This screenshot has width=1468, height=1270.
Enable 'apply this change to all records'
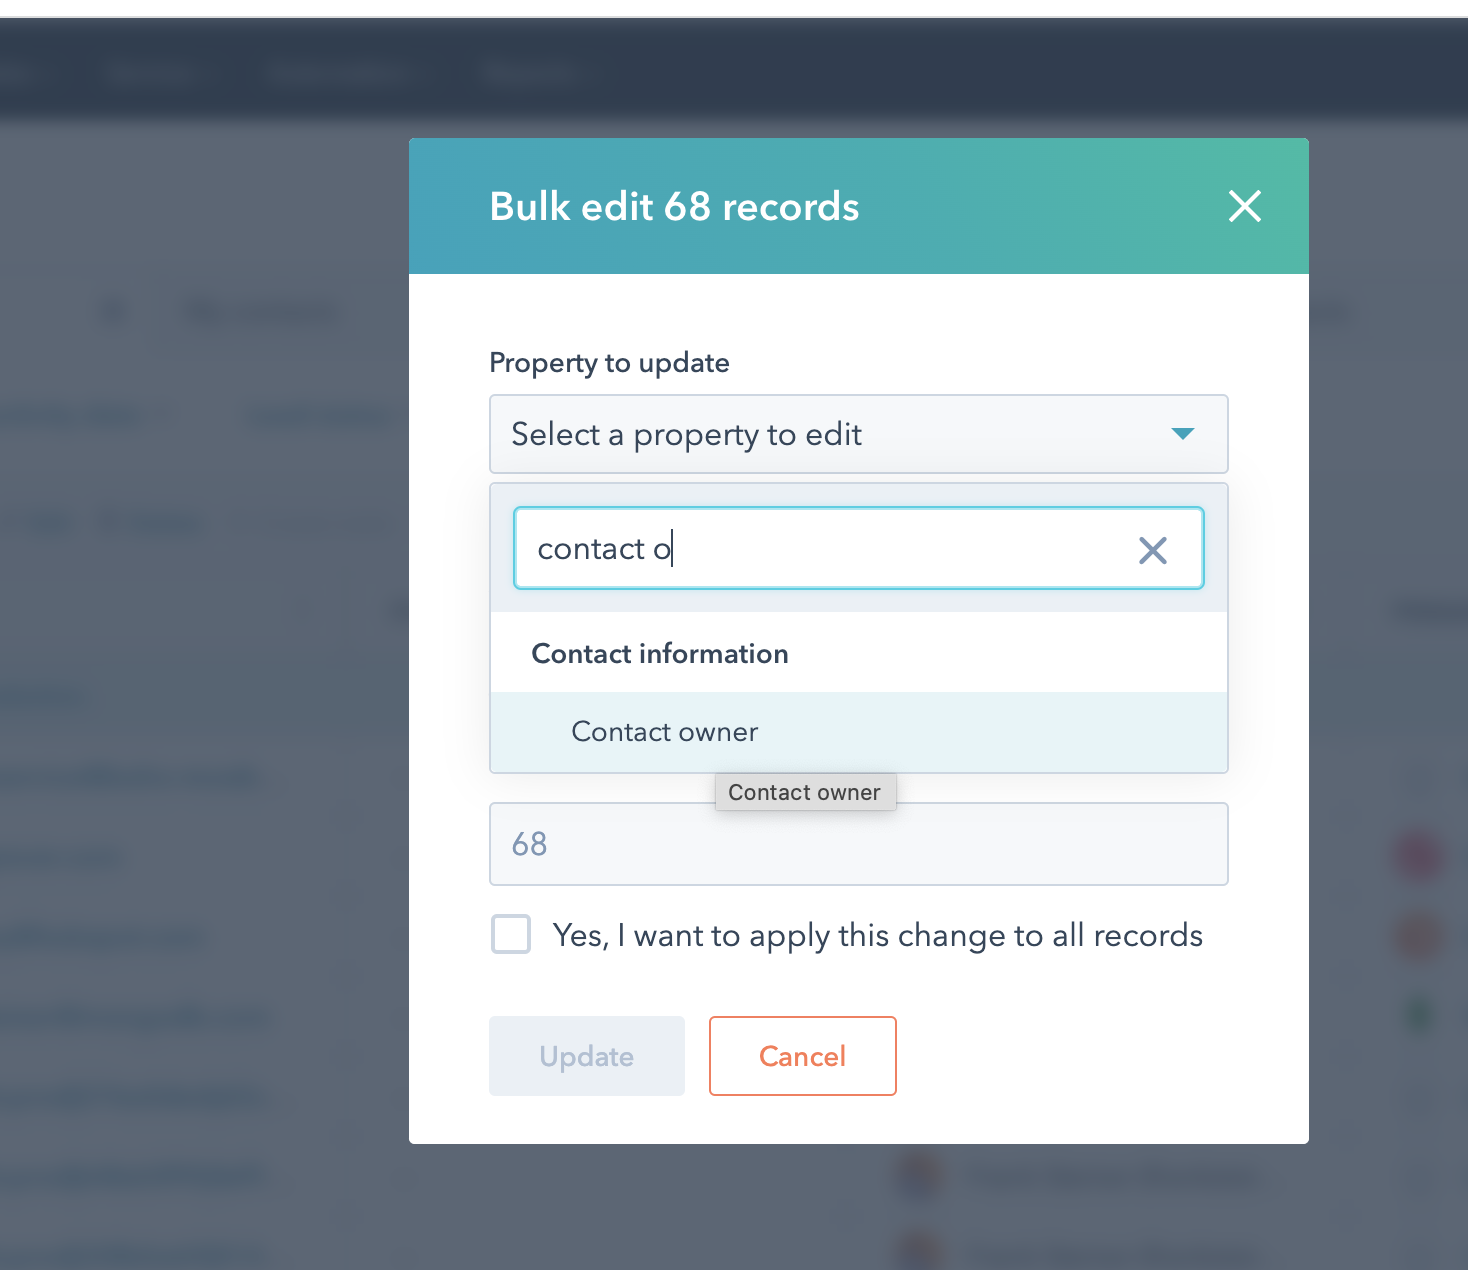(510, 934)
